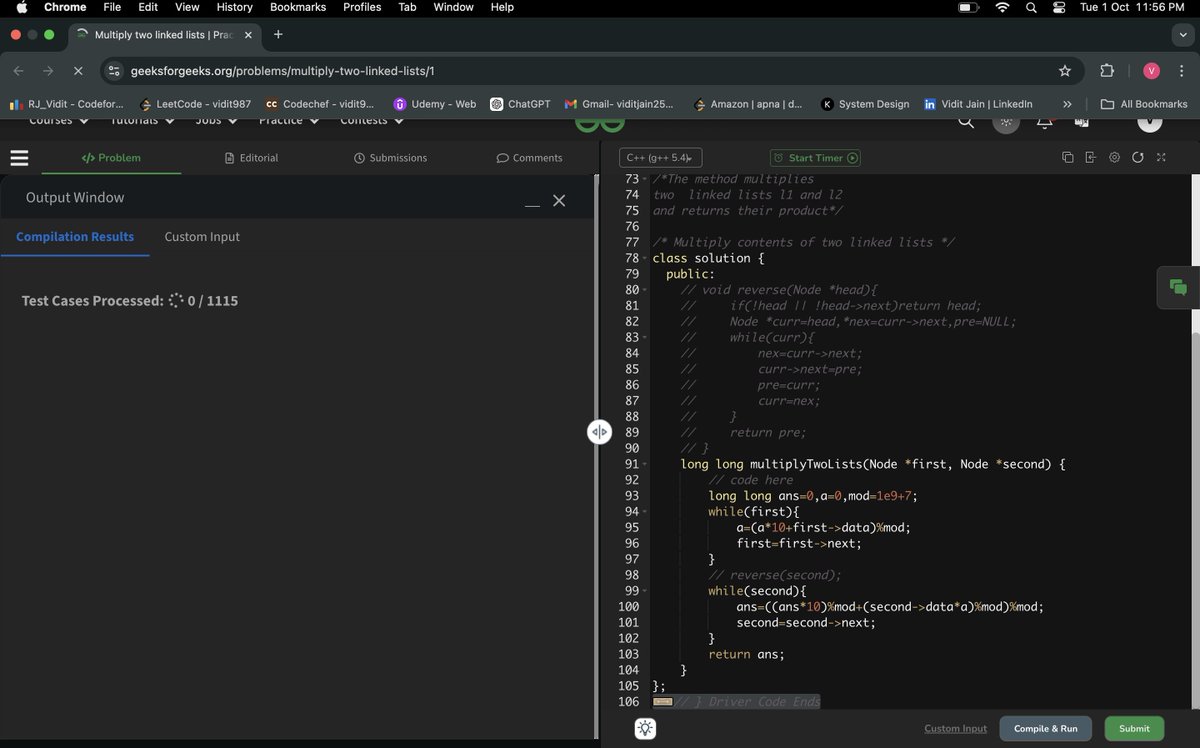Viewport: 1200px width, 748px height.
Task: Collapse the while loop fold at line 94
Action: (644, 512)
